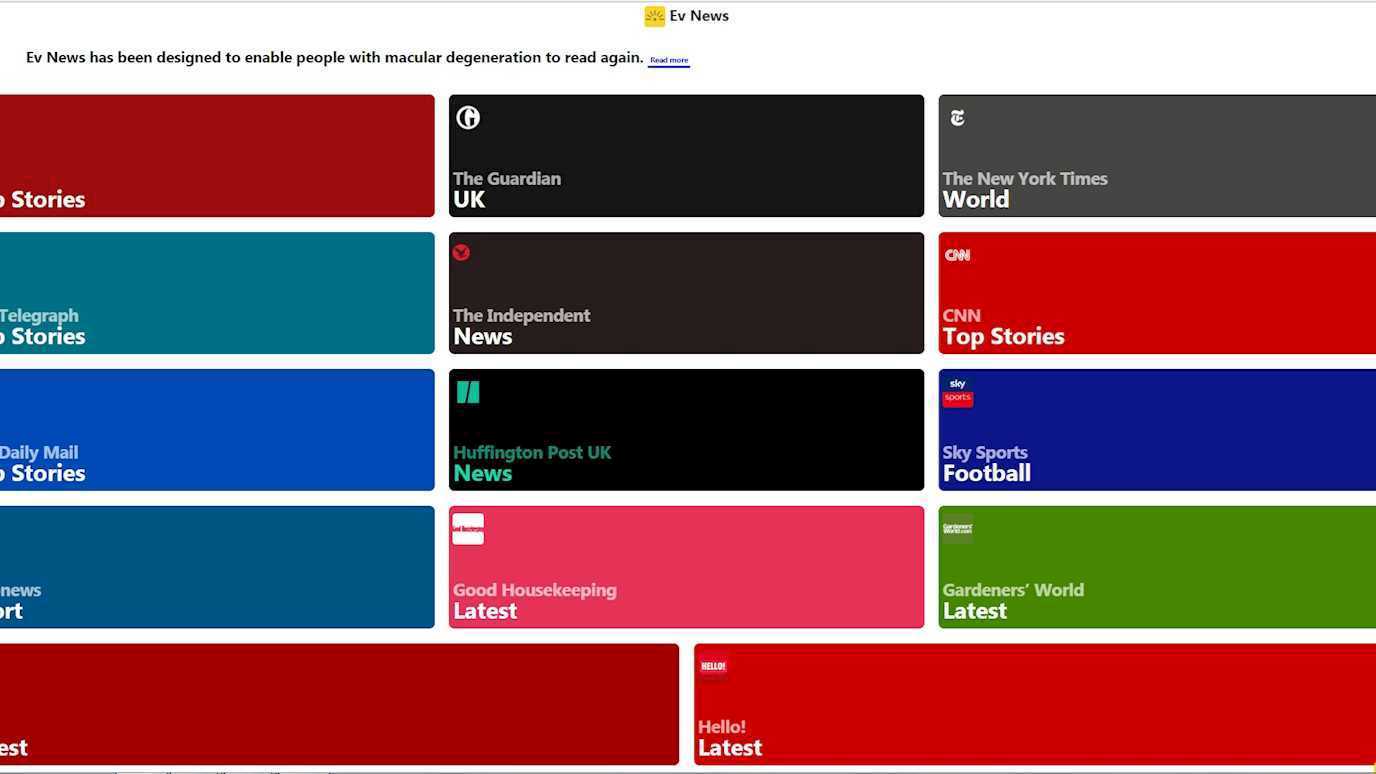Click the CNN logo icon
The image size is (1376, 774).
[x=957, y=255]
